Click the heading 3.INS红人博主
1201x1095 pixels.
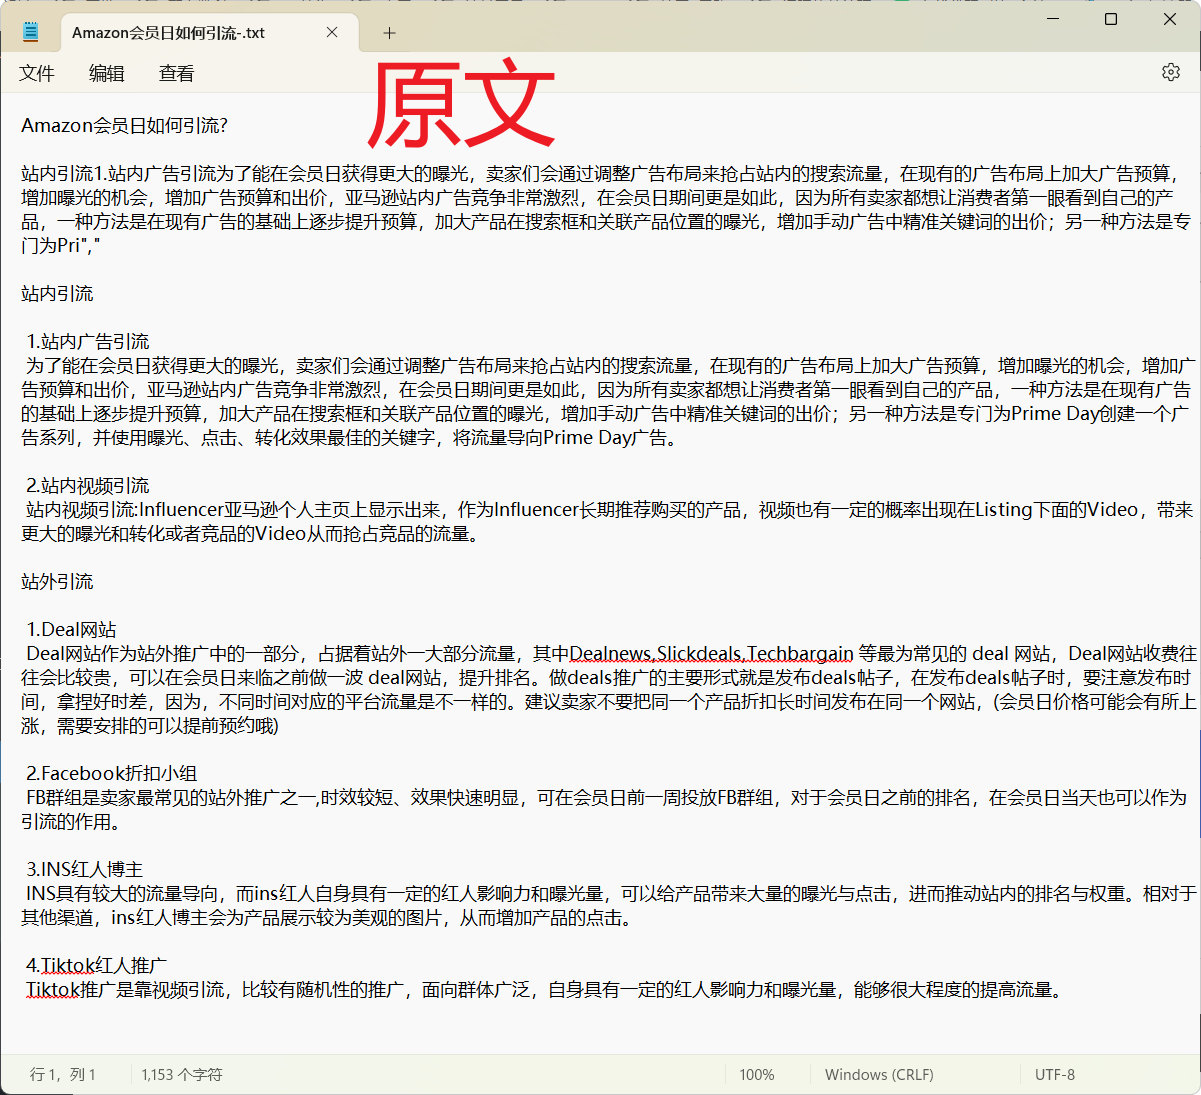[85, 869]
